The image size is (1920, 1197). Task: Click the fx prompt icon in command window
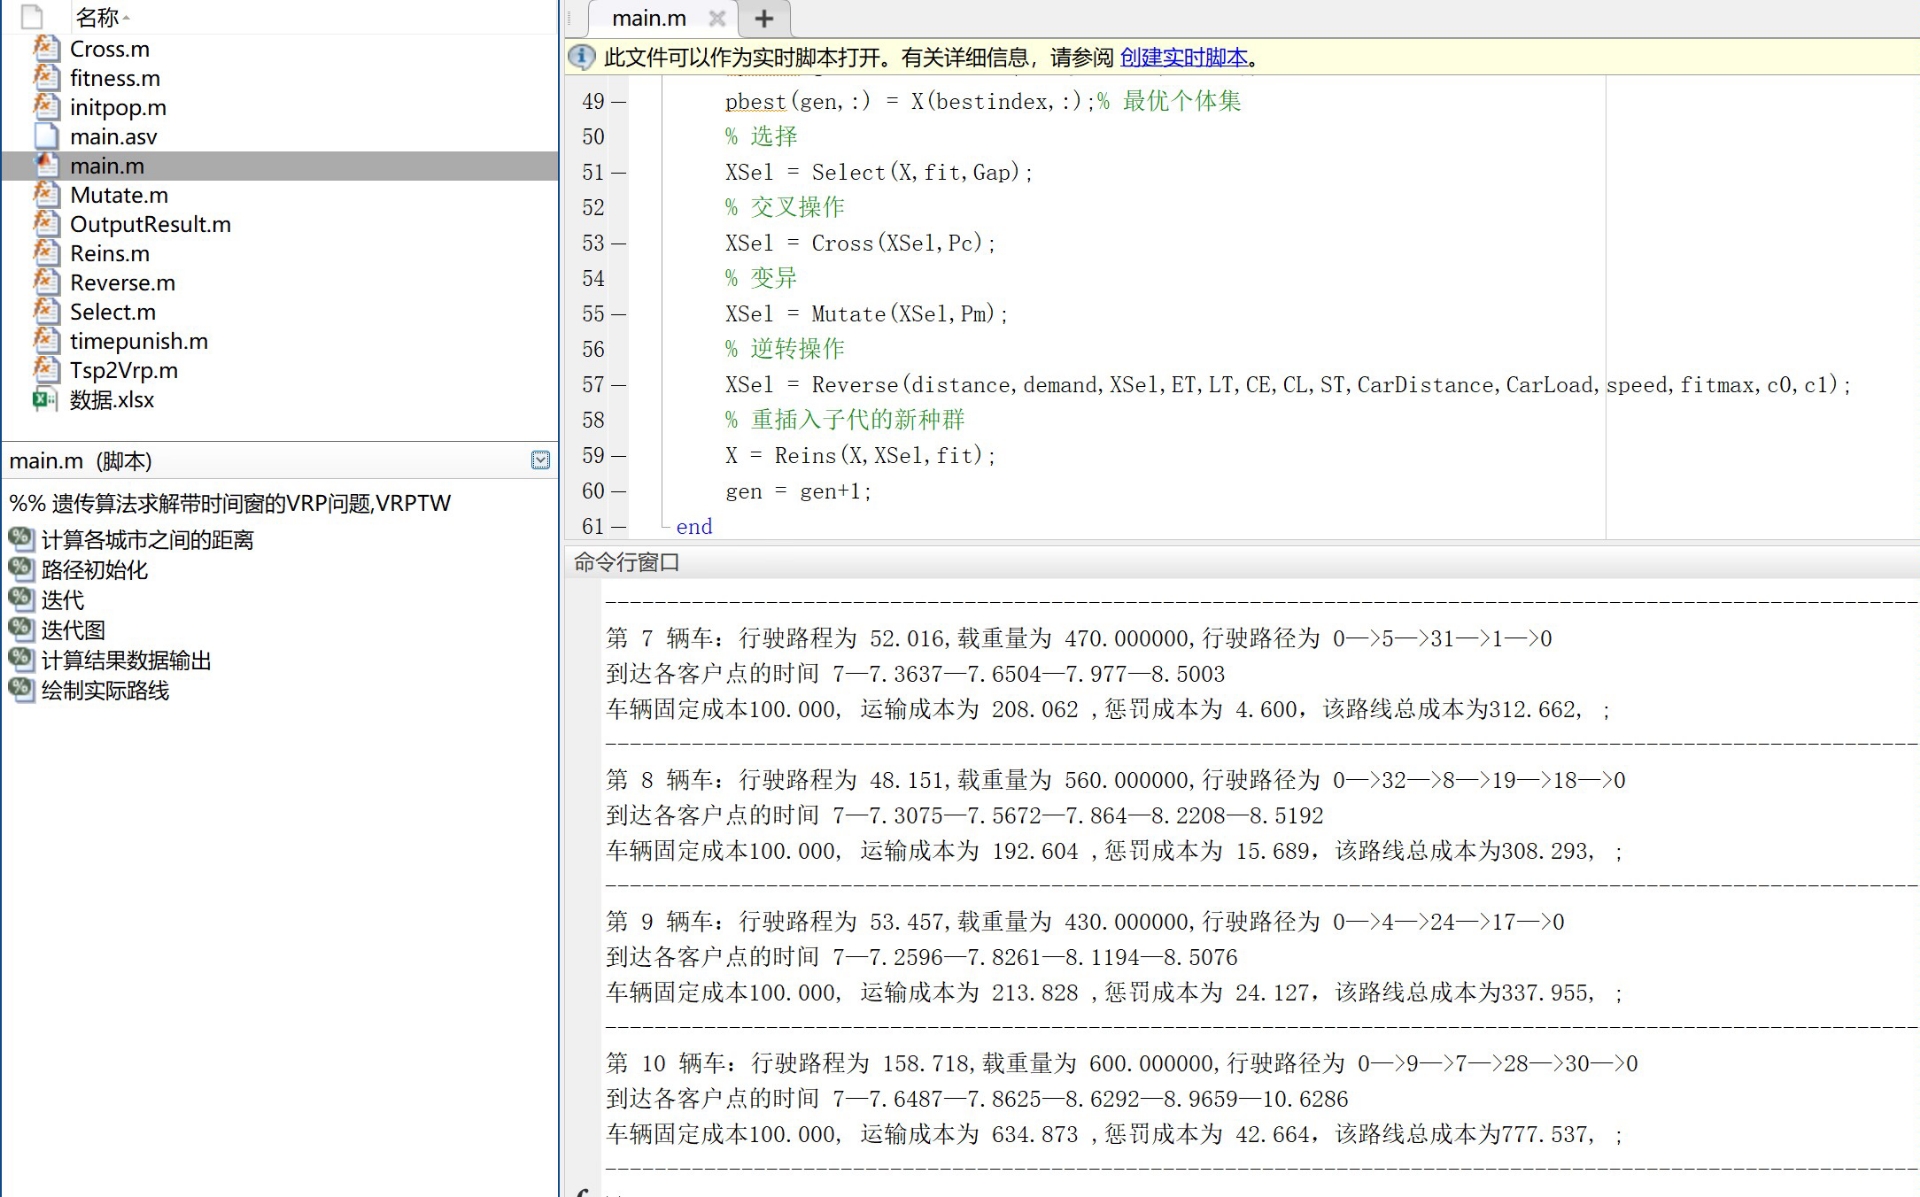pos(583,1190)
